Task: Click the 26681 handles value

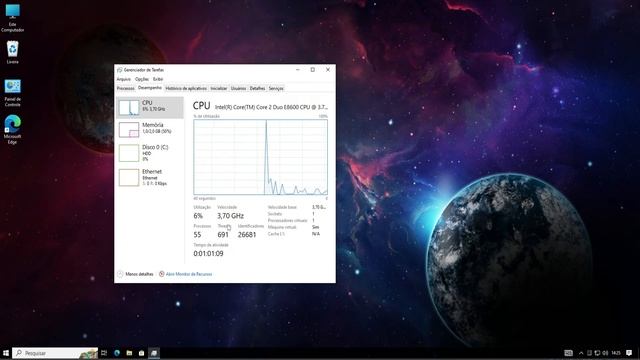Action: (247, 235)
